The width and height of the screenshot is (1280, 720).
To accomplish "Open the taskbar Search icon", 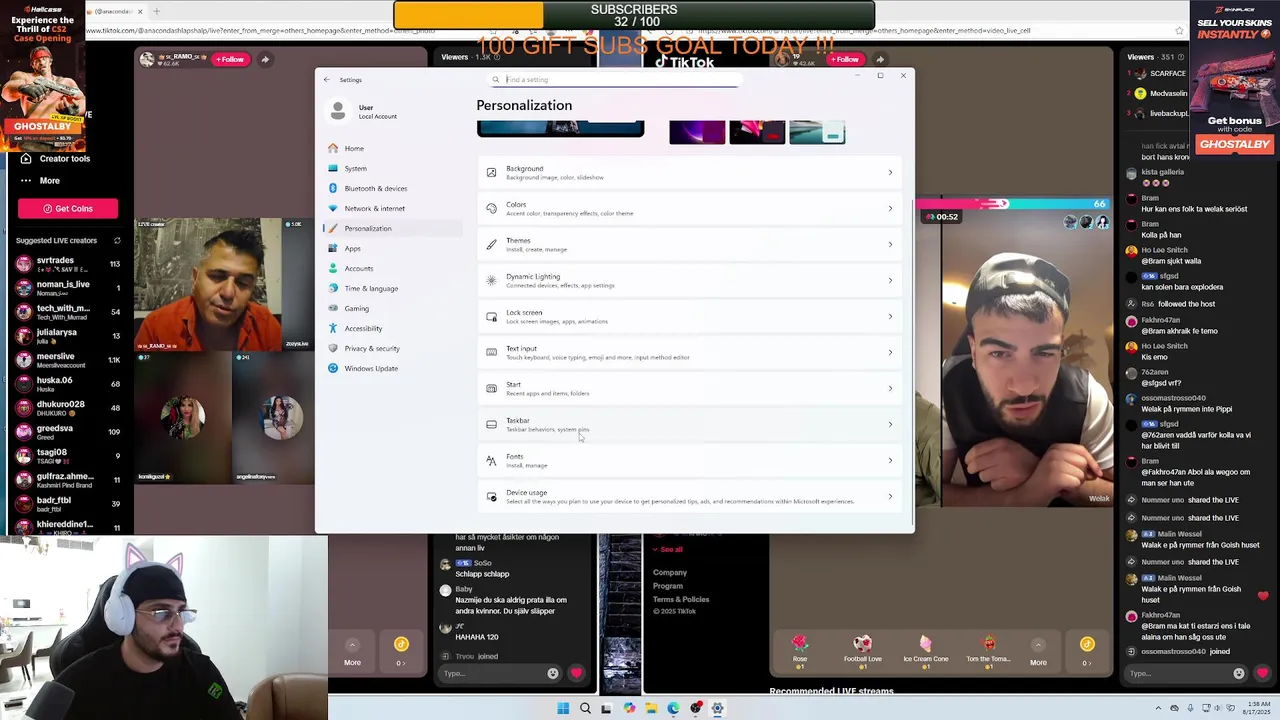I will pyautogui.click(x=585, y=708).
